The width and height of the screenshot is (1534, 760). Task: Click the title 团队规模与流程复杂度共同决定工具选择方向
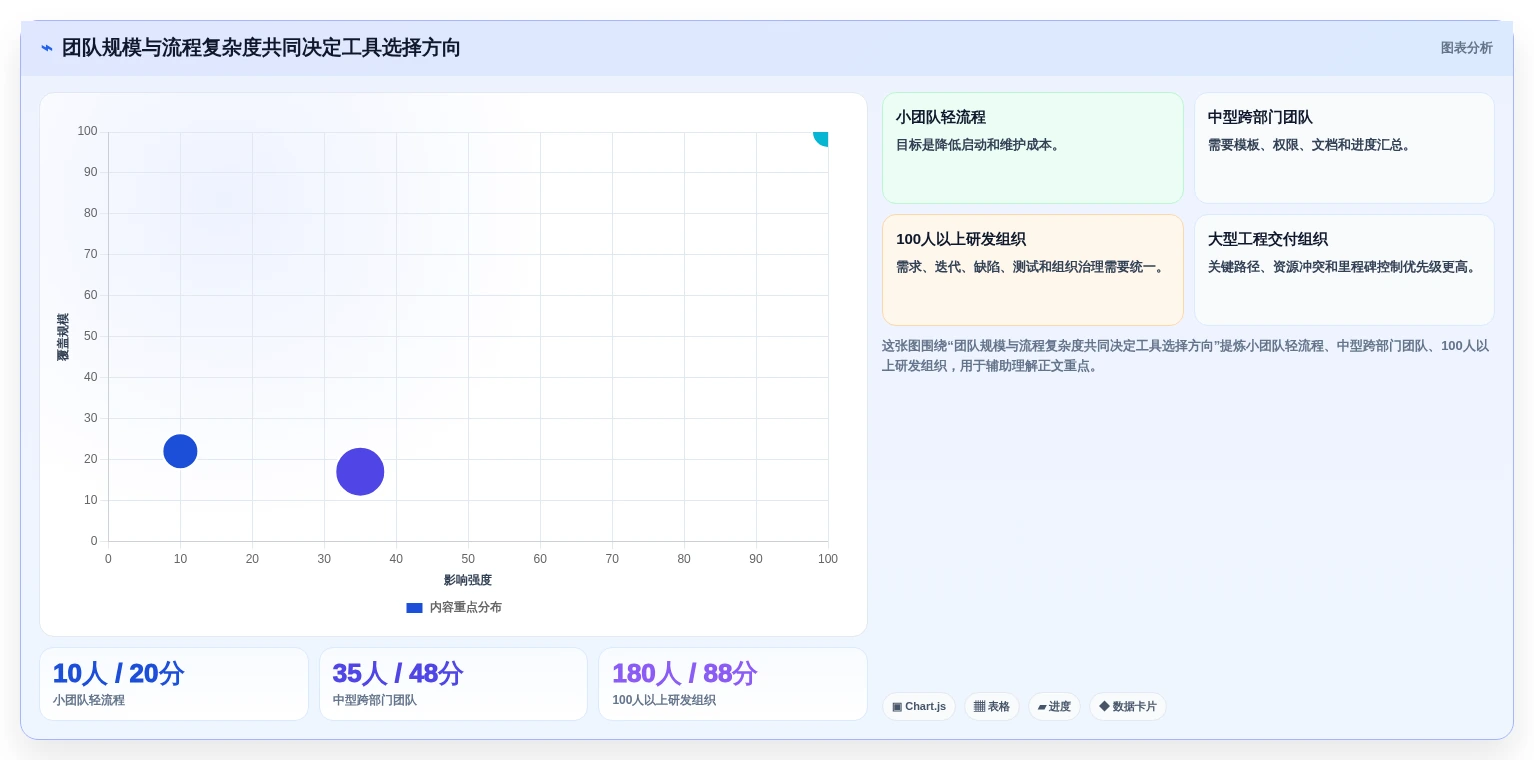pyautogui.click(x=261, y=48)
